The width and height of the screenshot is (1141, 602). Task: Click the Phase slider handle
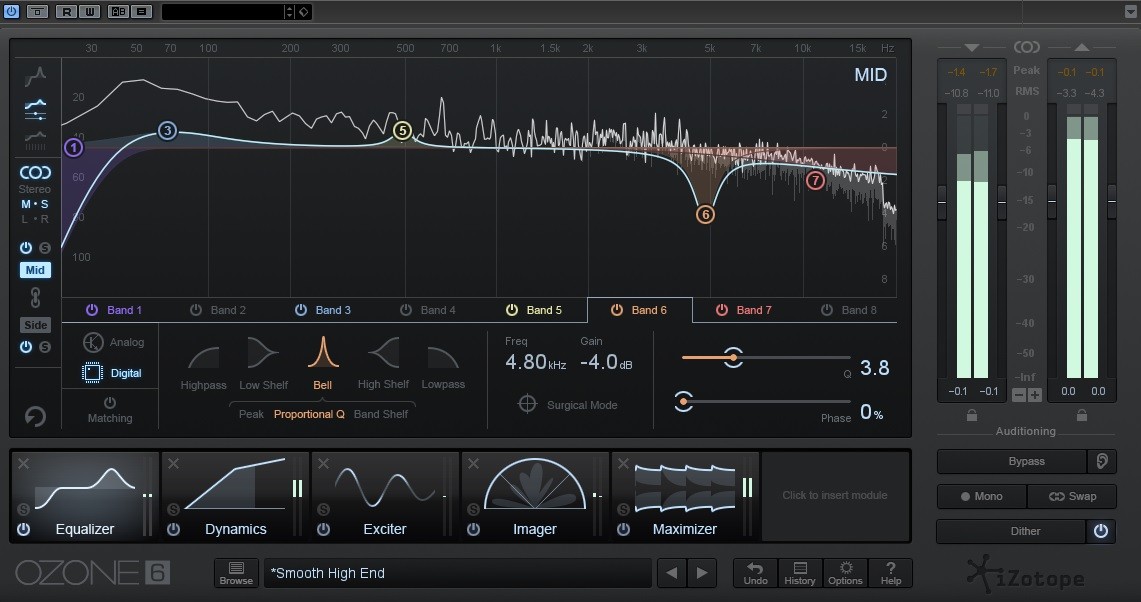(683, 401)
